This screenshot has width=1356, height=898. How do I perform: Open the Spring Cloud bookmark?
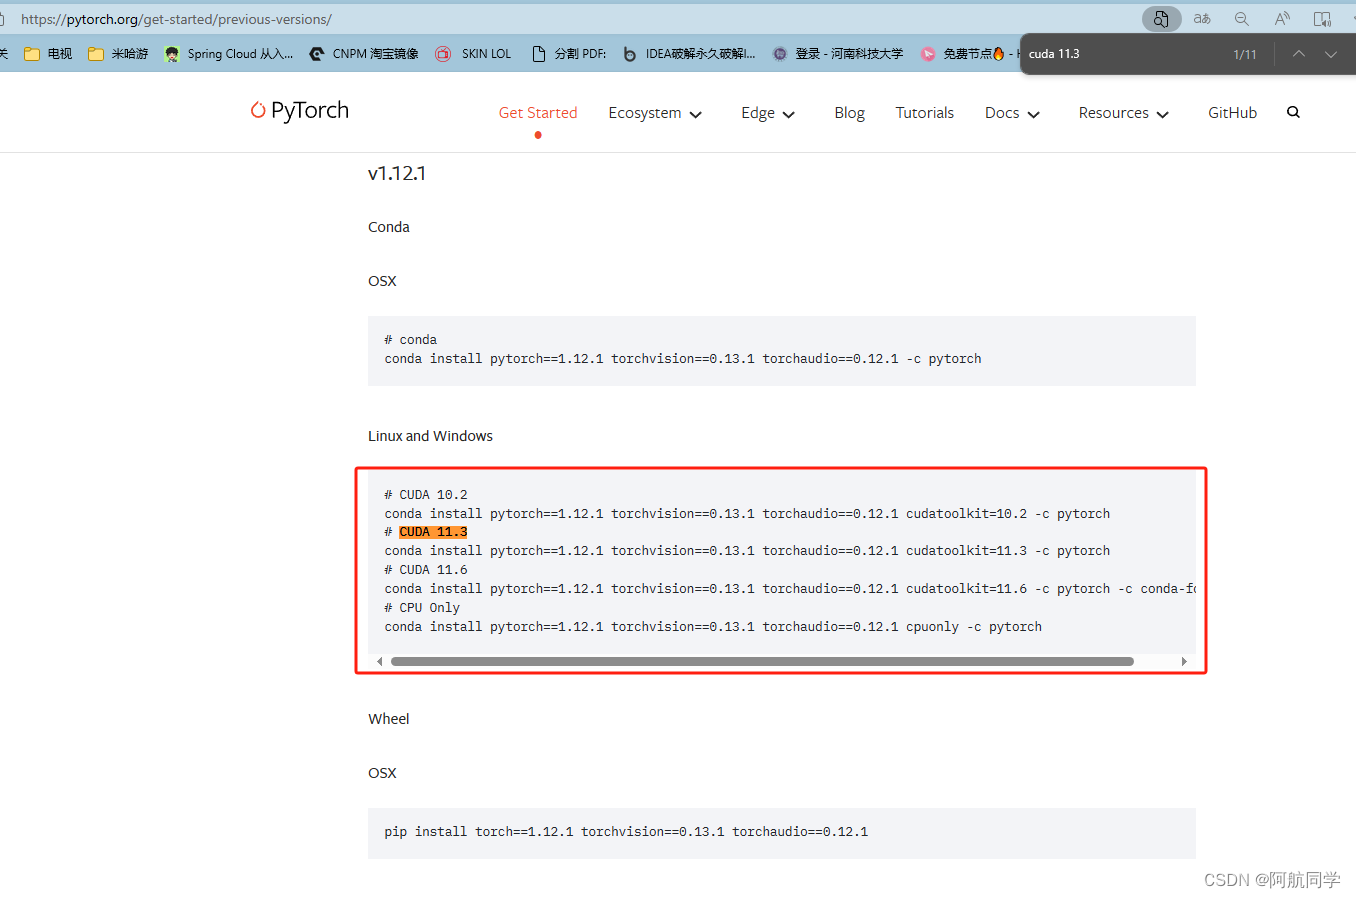point(229,54)
